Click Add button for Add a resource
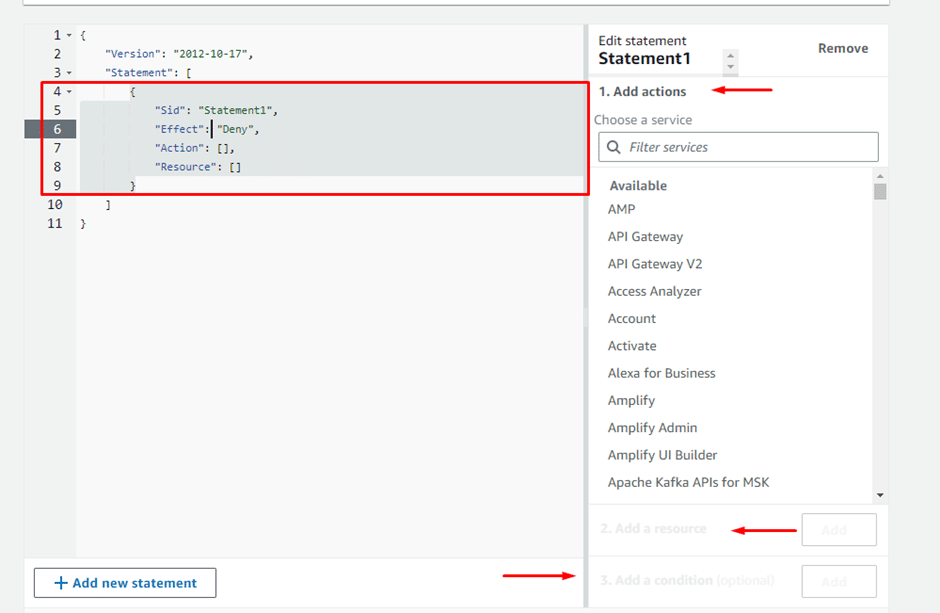This screenshot has height=613, width=940. coord(838,530)
